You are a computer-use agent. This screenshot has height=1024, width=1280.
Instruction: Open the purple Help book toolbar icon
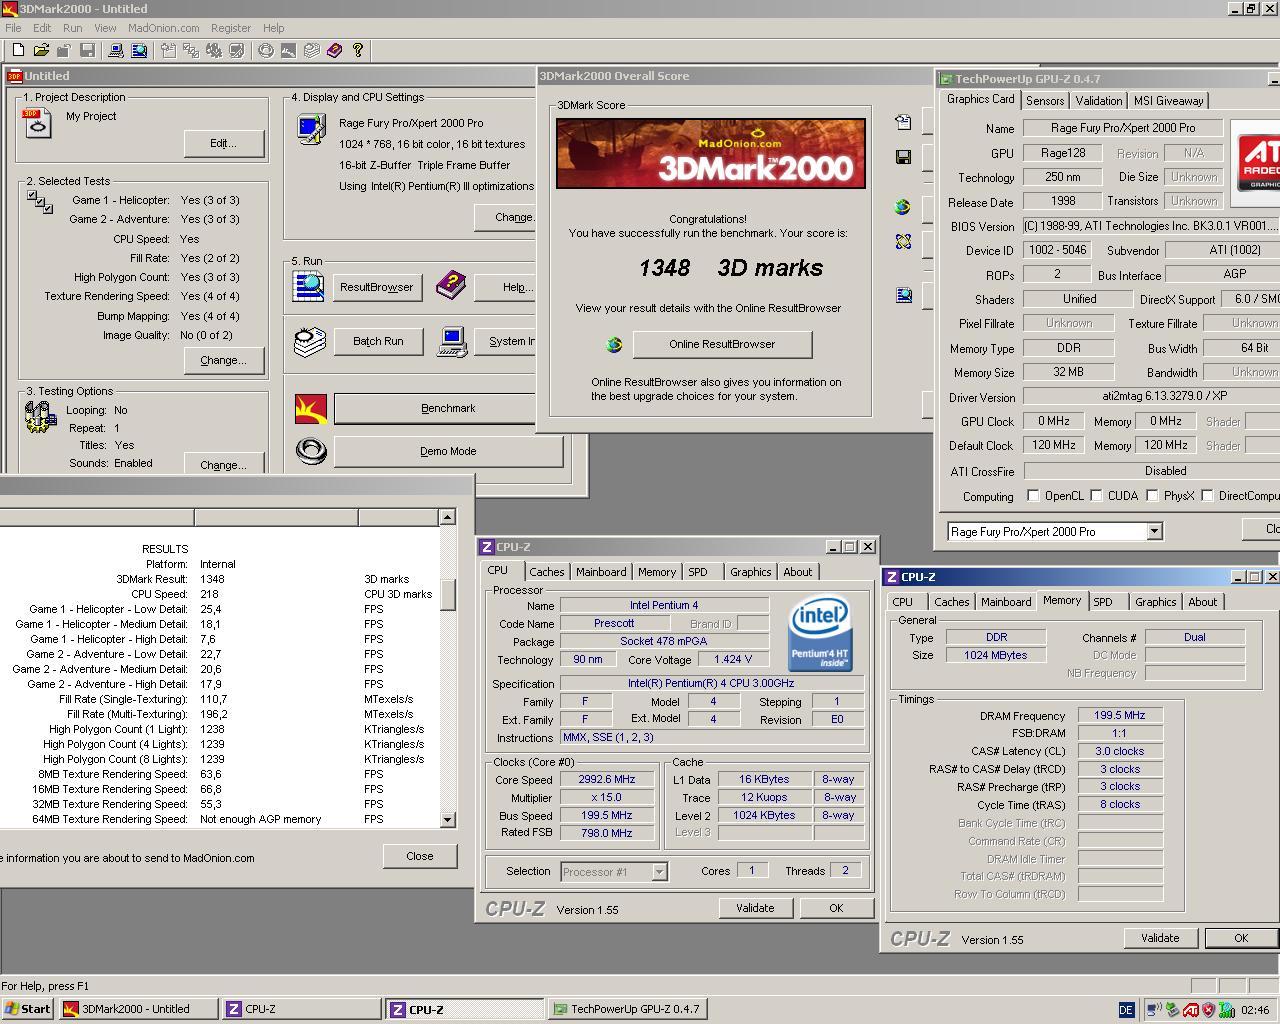pos(334,50)
